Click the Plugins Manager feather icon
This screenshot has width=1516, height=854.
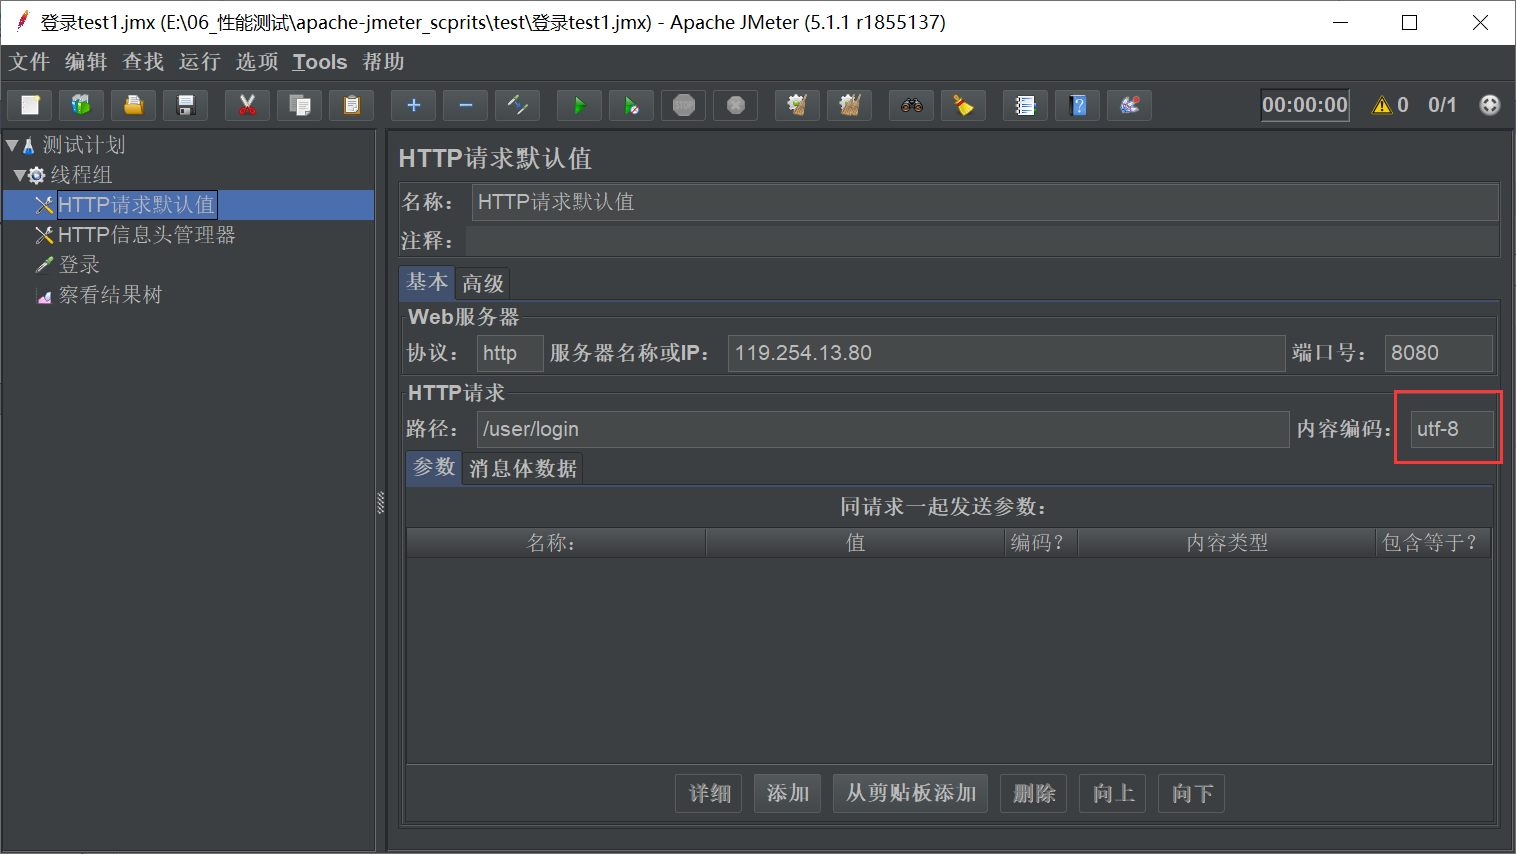pyautogui.click(x=1129, y=105)
